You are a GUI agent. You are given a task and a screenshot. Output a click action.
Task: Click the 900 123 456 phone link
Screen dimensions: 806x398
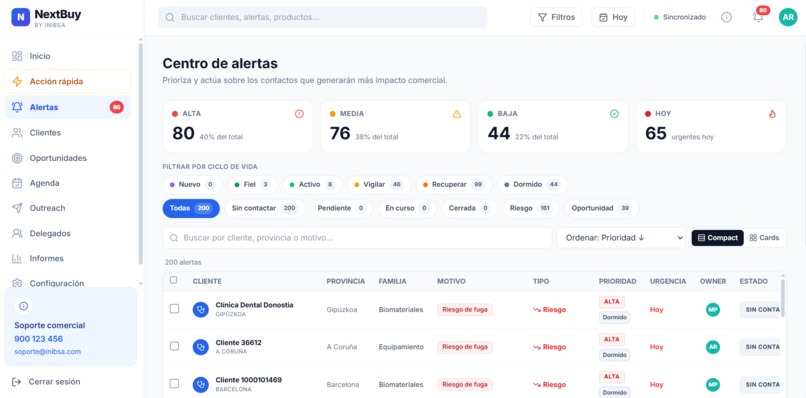pos(39,339)
